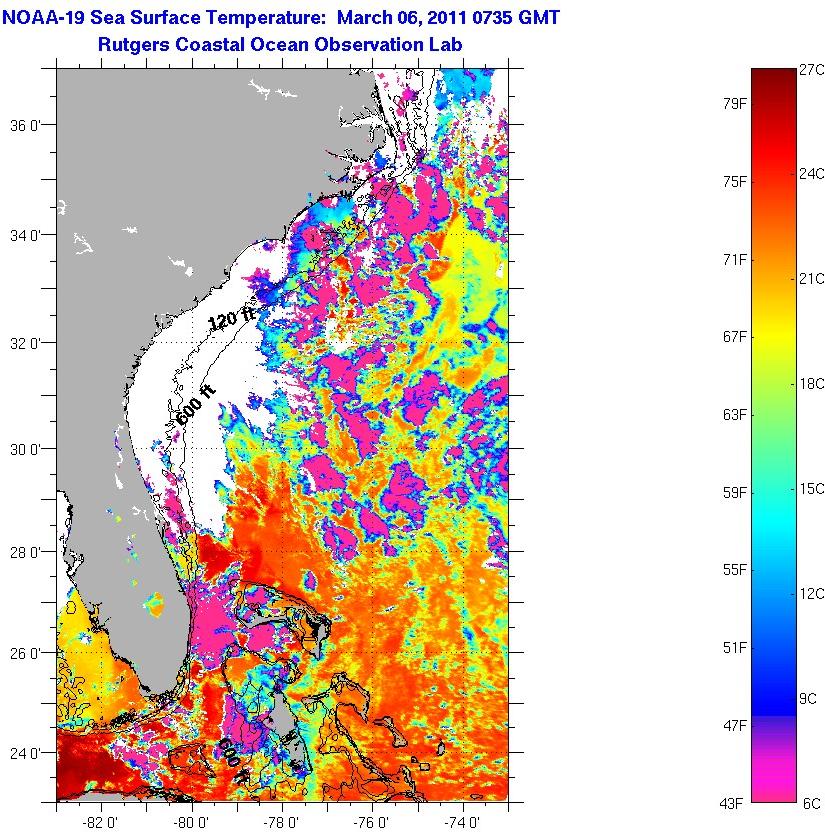Click the Rutgers Coastal Ocean Observation Lab subtitle
825x832 pixels.
tap(280, 44)
